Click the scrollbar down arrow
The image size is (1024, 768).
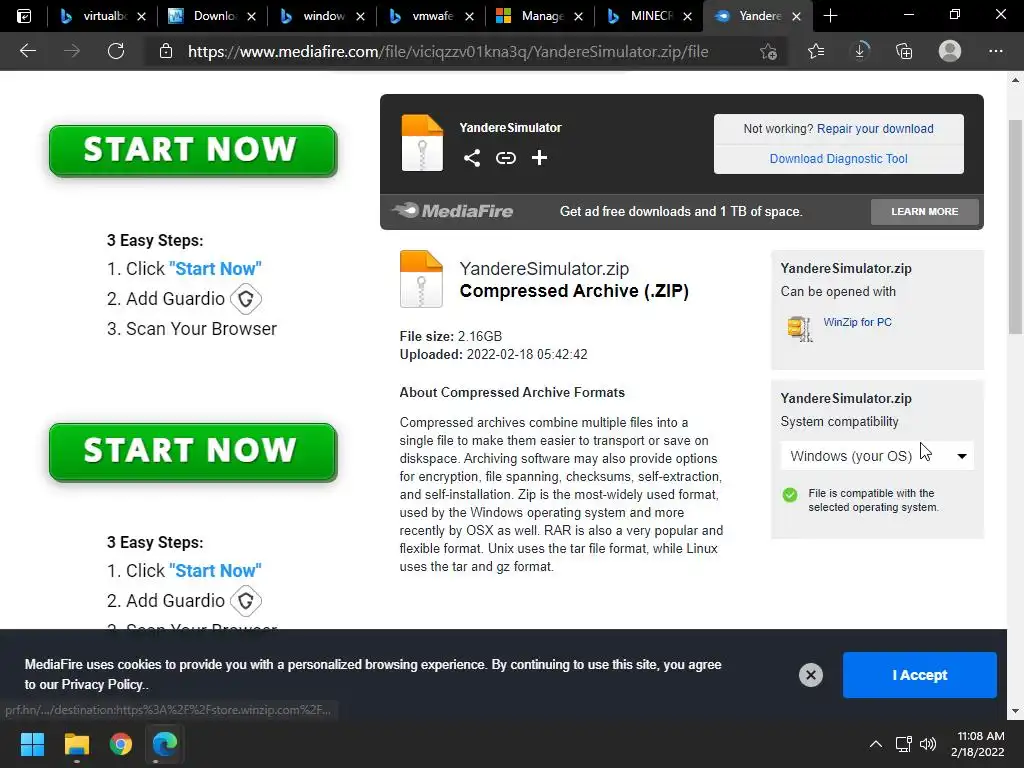[x=1015, y=711]
